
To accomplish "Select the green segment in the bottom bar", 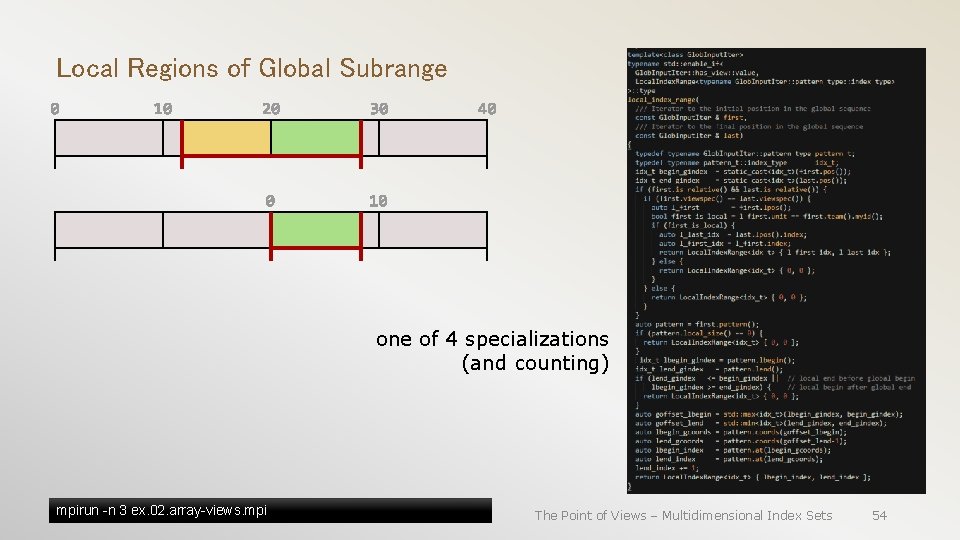I will point(316,230).
